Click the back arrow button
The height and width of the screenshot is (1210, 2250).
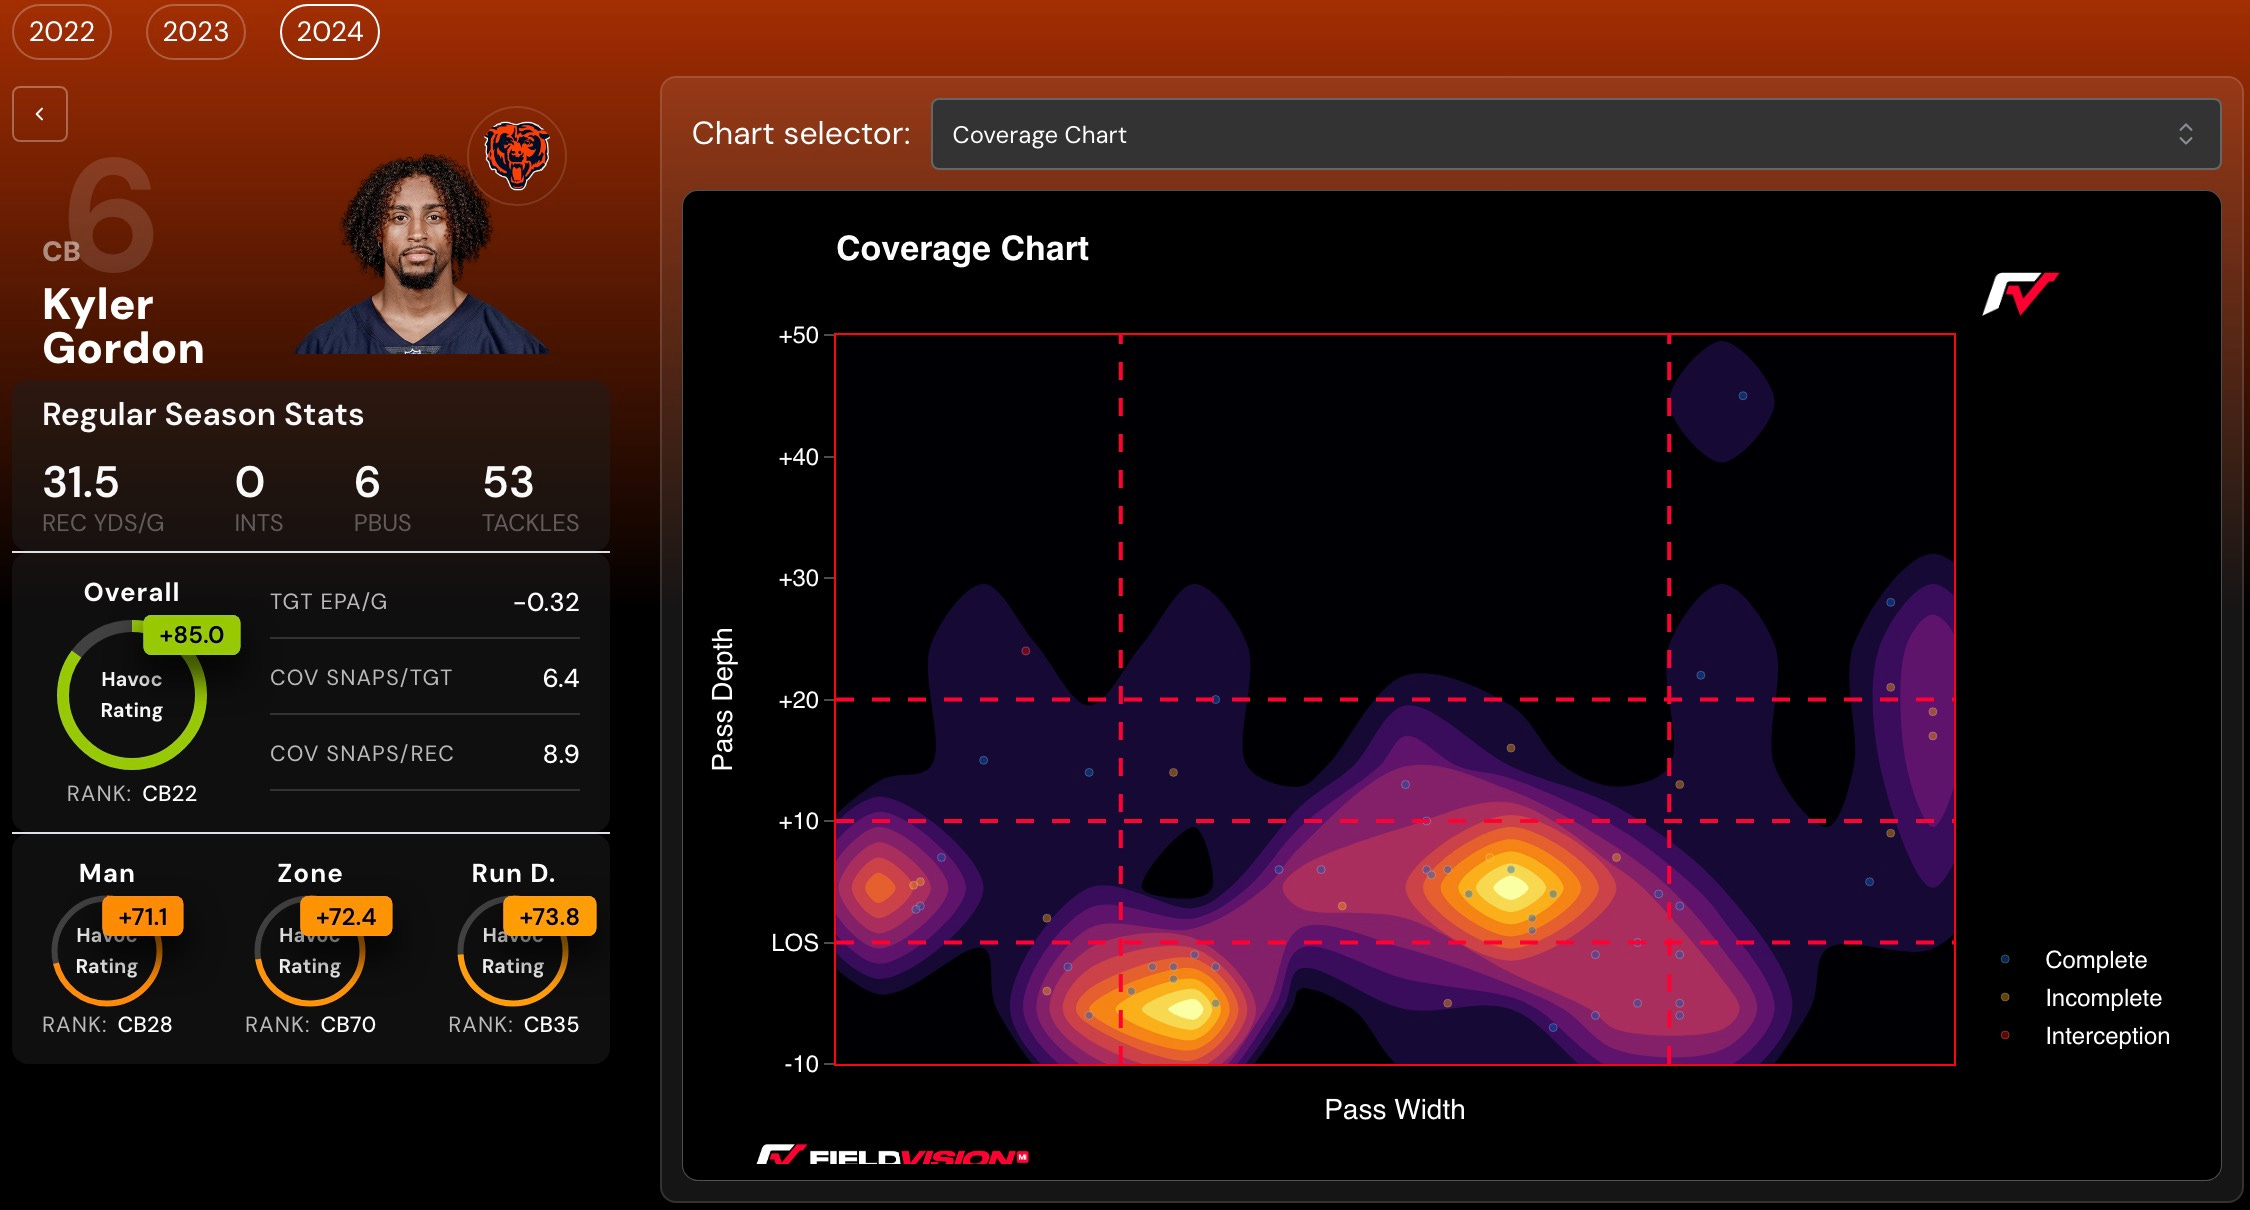40,114
